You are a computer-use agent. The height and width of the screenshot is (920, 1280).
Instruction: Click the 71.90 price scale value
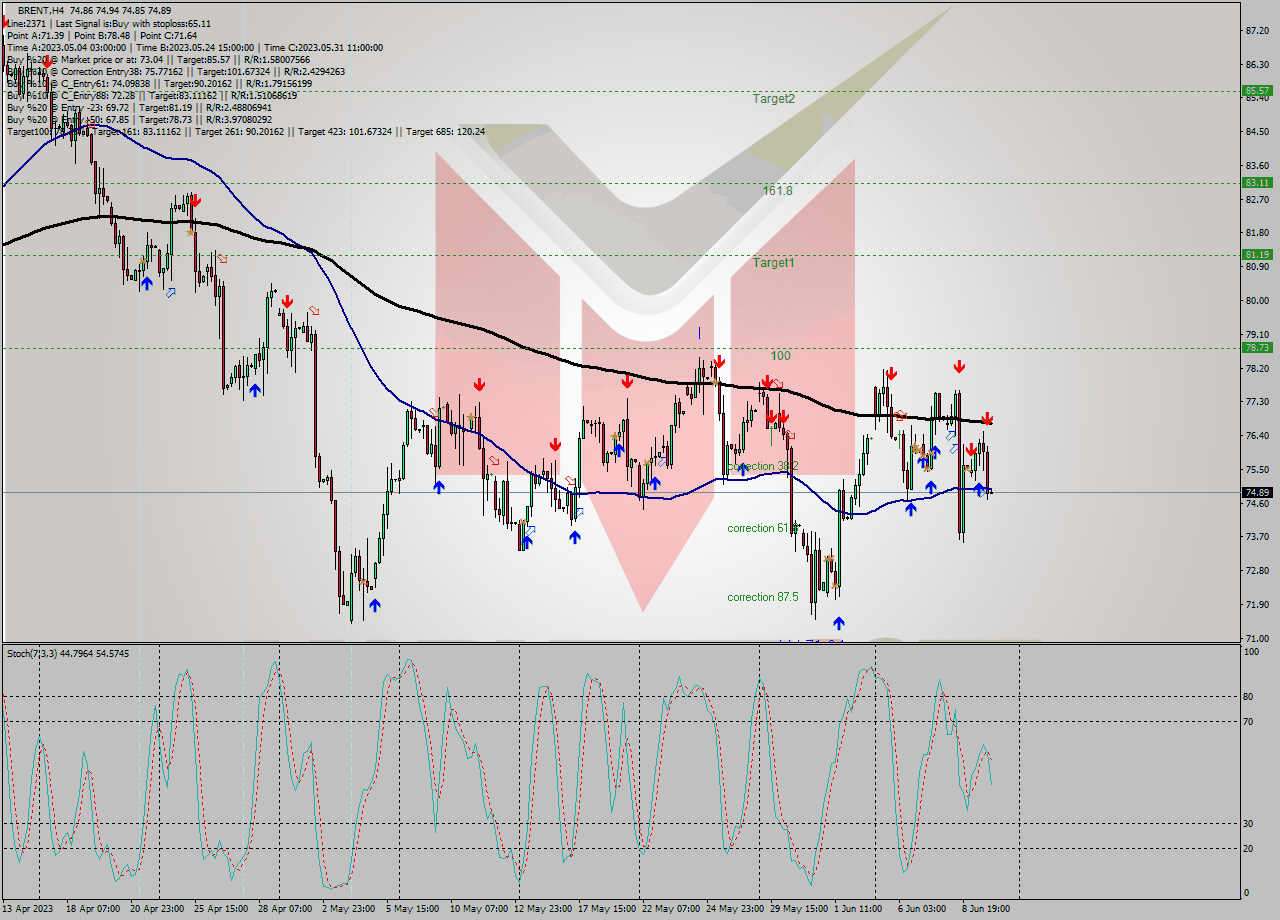coord(1257,605)
